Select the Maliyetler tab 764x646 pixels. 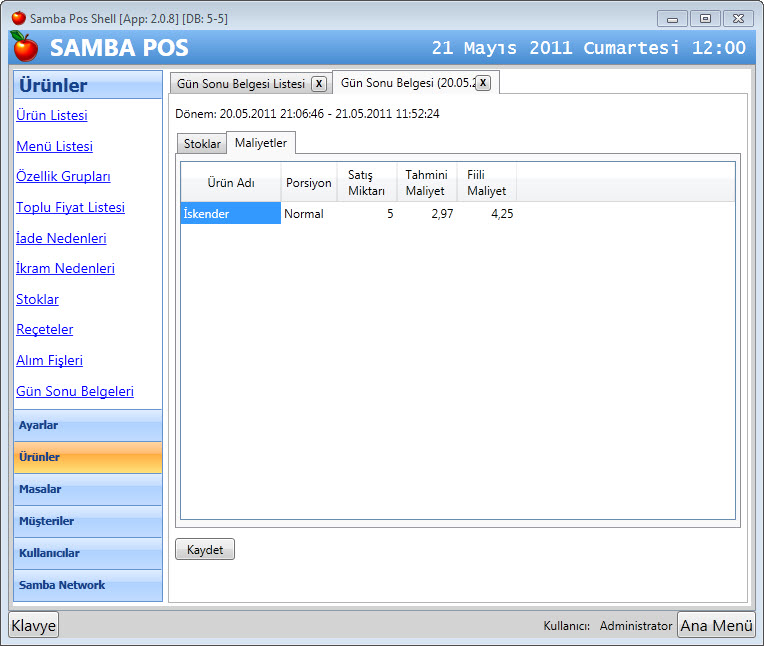[260, 143]
